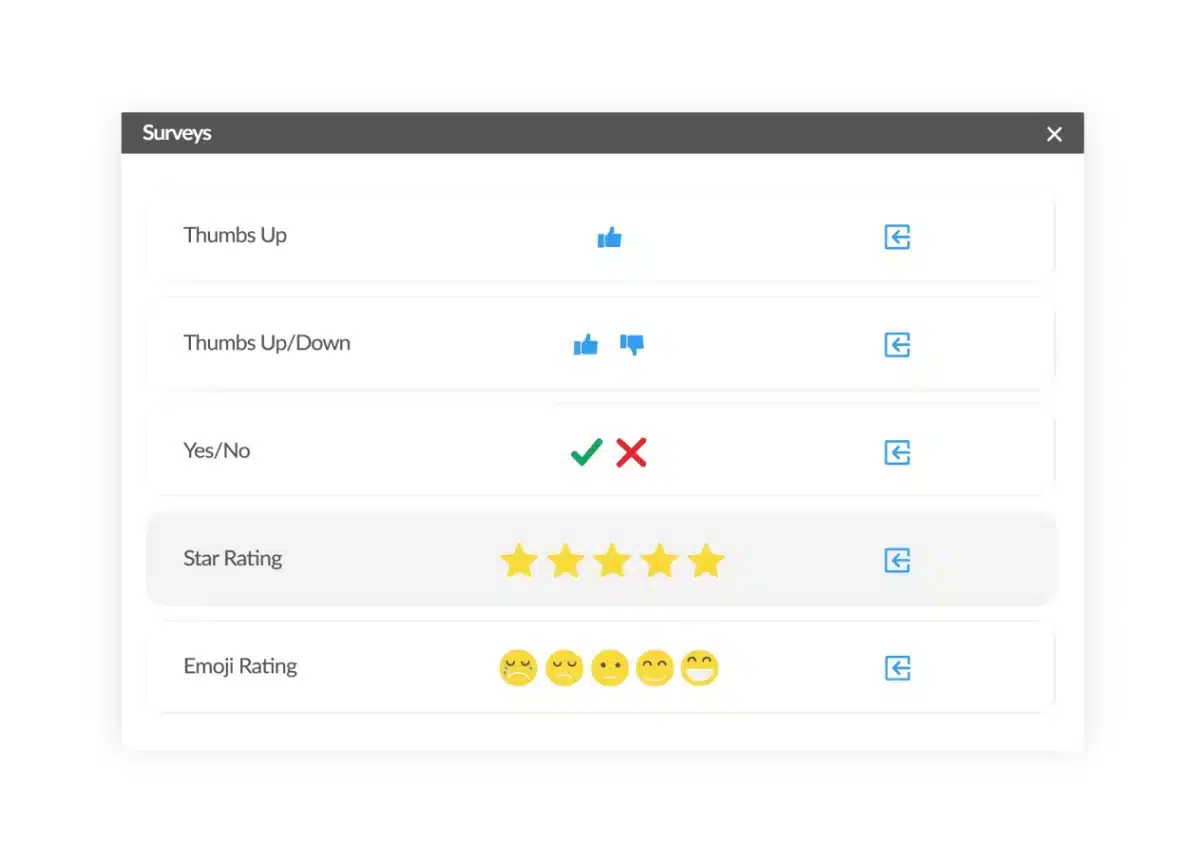Click the smiling emoji in Emoji Rating

pos(654,668)
